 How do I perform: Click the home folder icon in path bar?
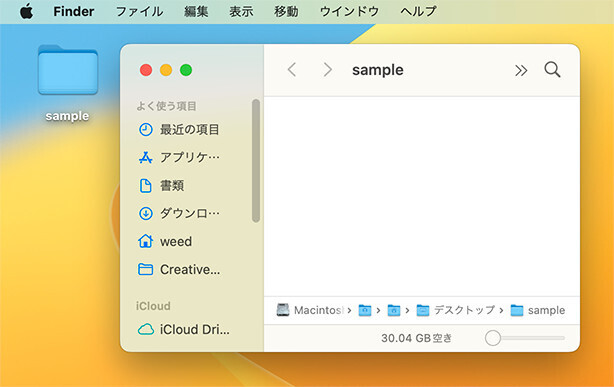[x=394, y=310]
